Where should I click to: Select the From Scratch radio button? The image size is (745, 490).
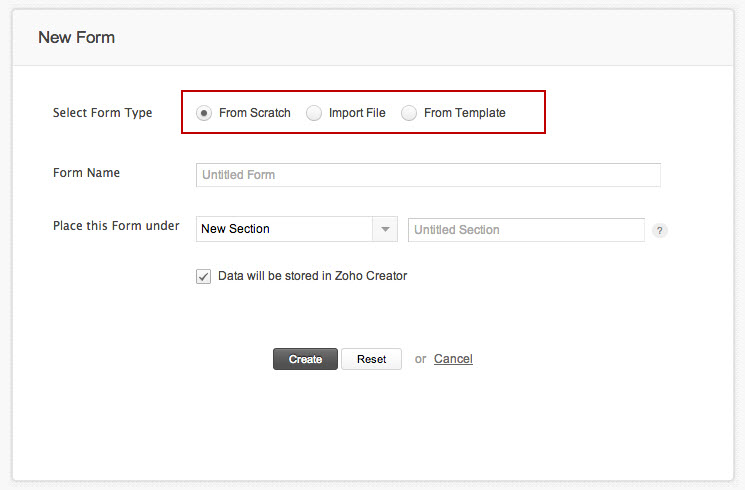(204, 113)
